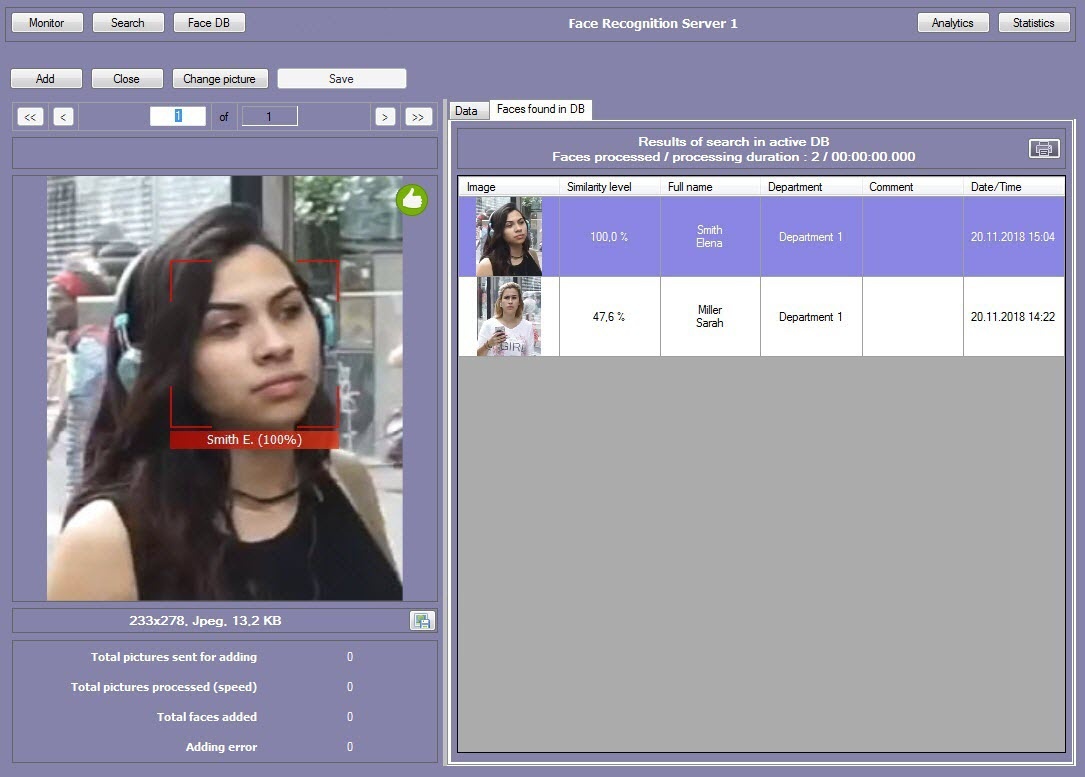Click the current picture number field
Screen dimensions: 1085x777
click(x=178, y=116)
